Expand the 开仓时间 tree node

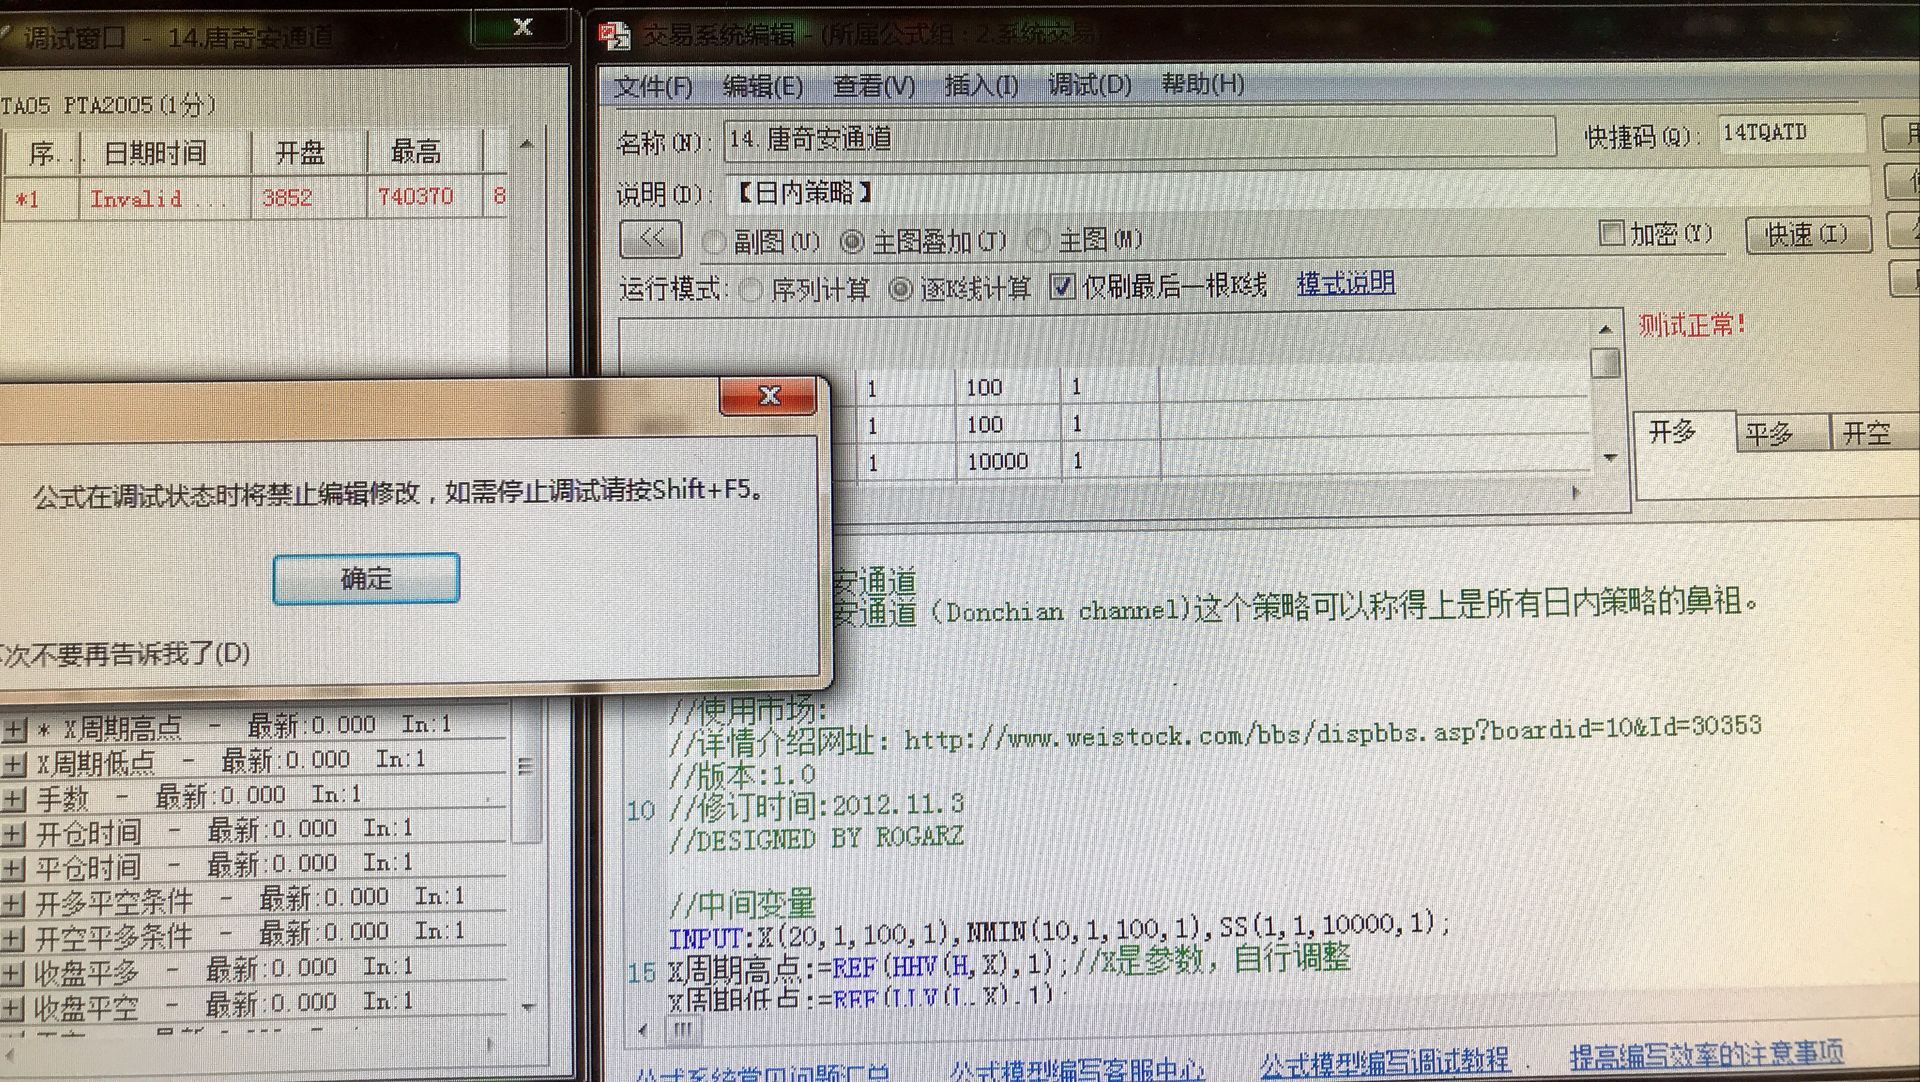pyautogui.click(x=14, y=833)
